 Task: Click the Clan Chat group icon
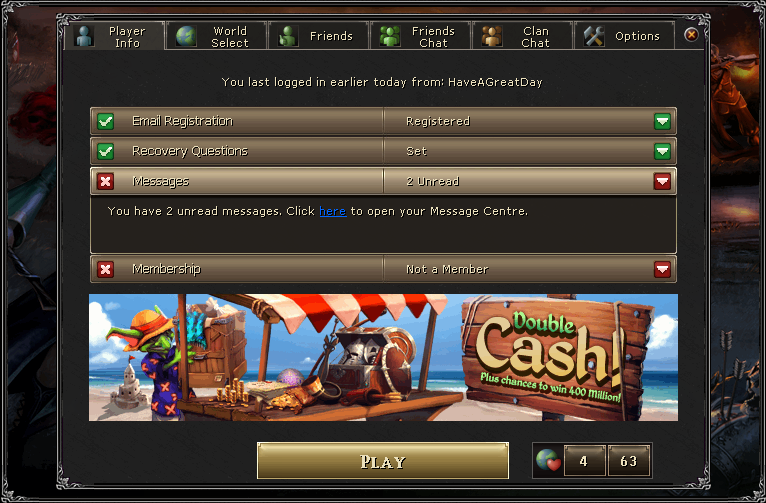pos(492,36)
